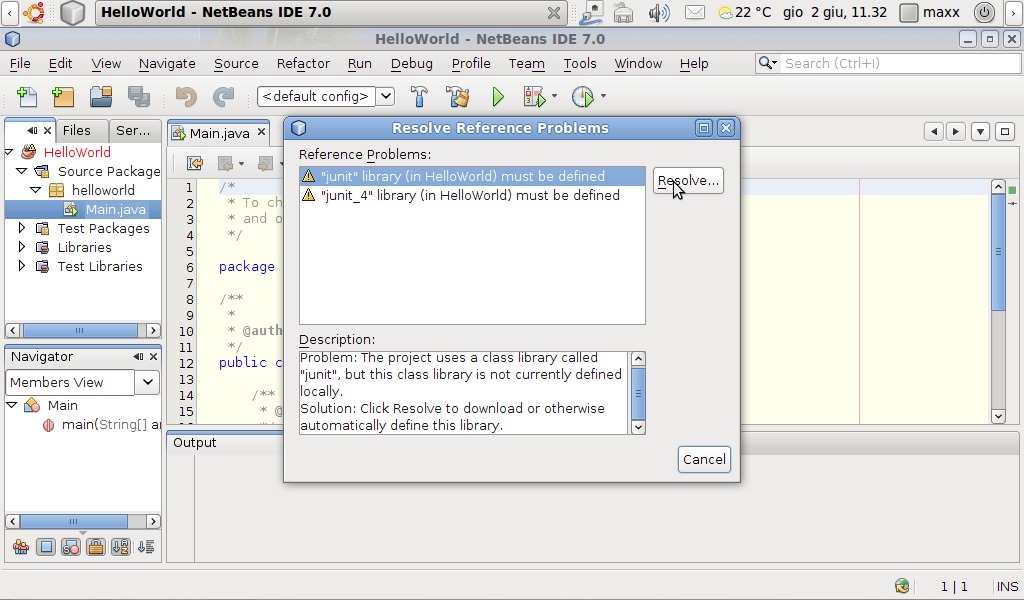The width and height of the screenshot is (1024, 600).
Task: Toggle Show Static Members in Navigator
Action: [x=71, y=547]
